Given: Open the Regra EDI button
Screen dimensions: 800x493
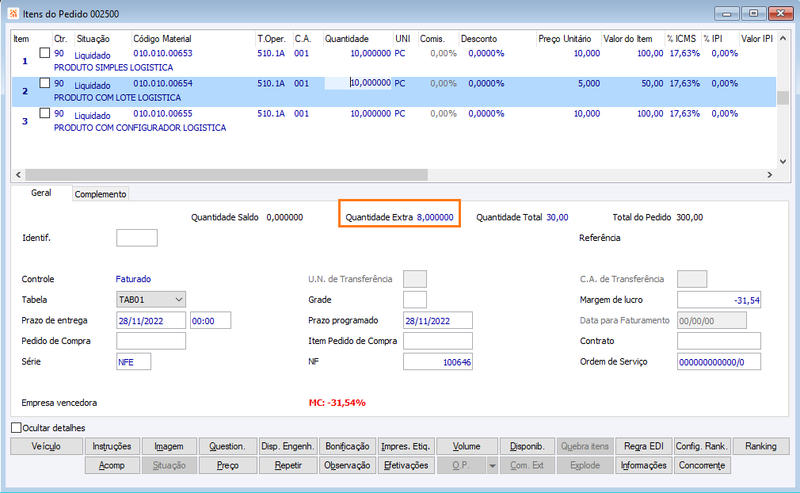Looking at the screenshot, I should pos(644,446).
